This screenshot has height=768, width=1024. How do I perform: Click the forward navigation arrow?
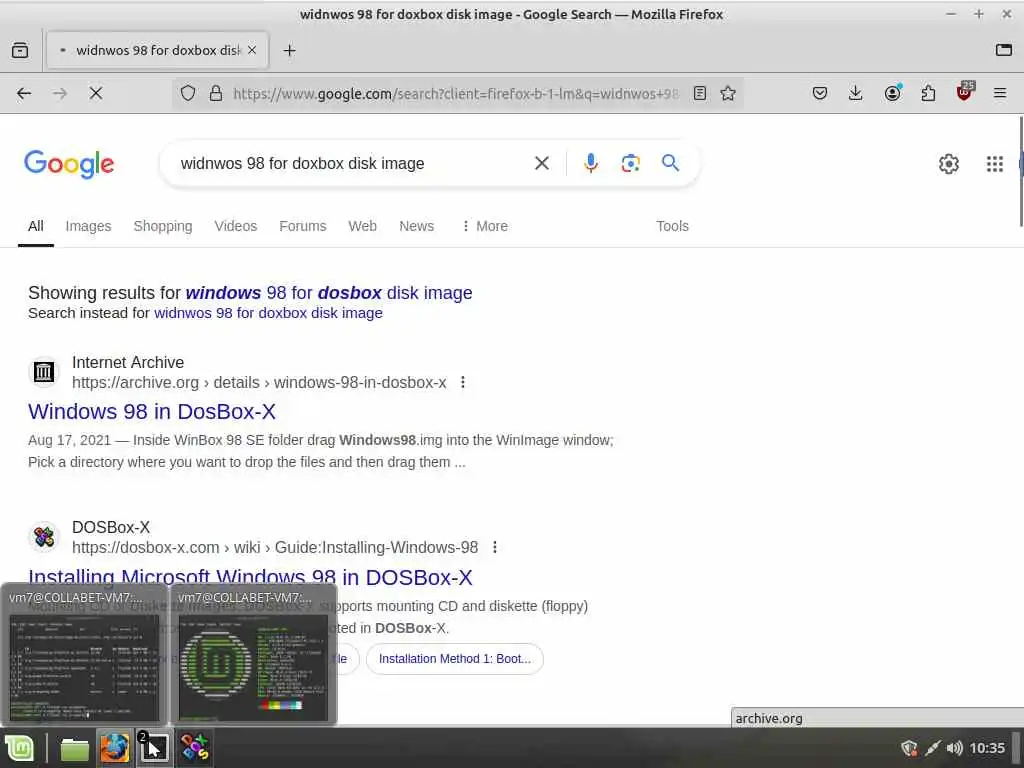click(60, 93)
